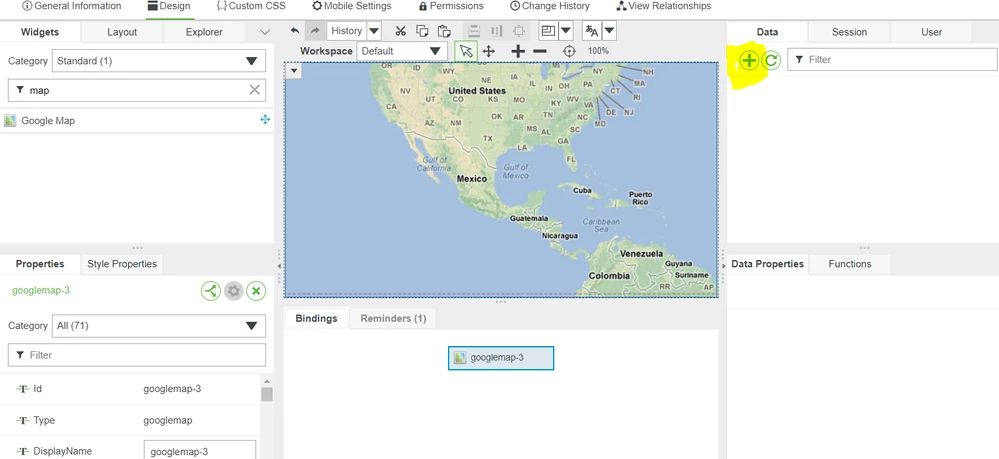The image size is (999, 459).
Task: Click the green googlemap-3 widget name
Action: pyautogui.click(x=41, y=291)
